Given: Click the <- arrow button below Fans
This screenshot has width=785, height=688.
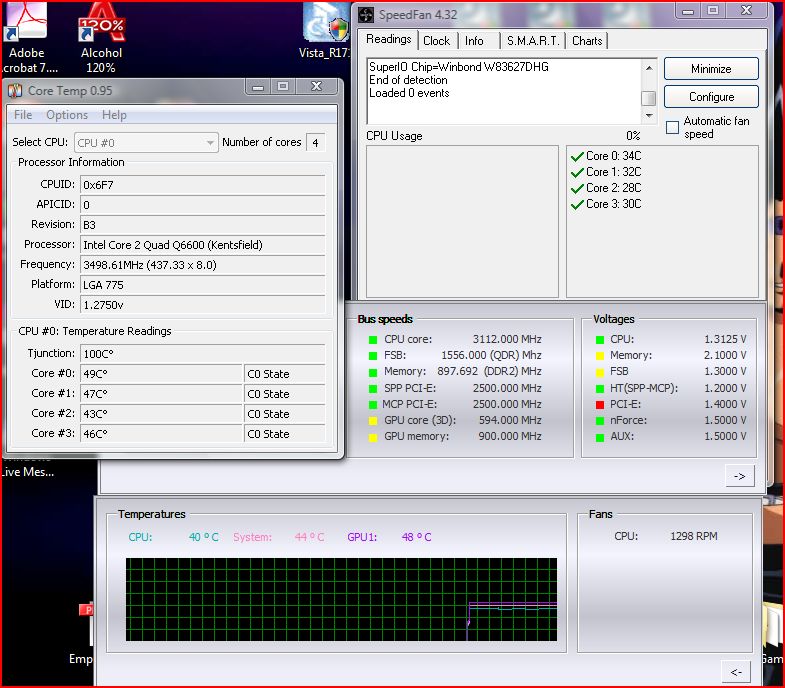Looking at the screenshot, I should tap(736, 672).
